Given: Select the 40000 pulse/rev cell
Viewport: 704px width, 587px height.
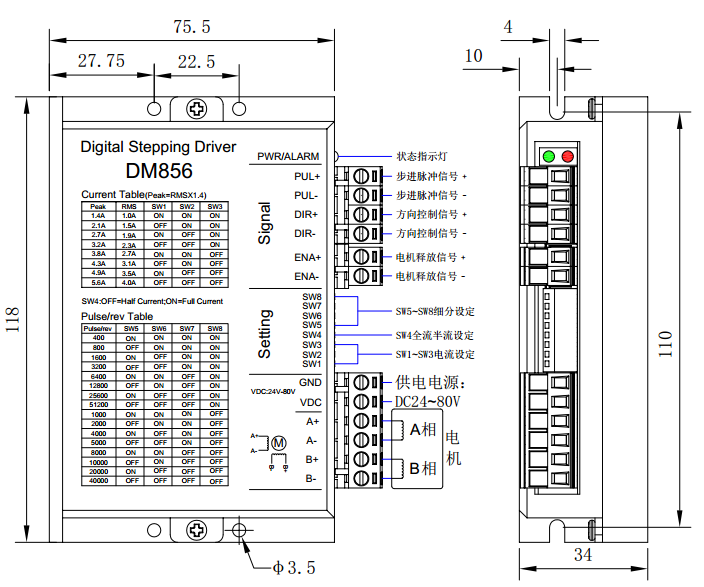Looking at the screenshot, I should tap(98, 481).
